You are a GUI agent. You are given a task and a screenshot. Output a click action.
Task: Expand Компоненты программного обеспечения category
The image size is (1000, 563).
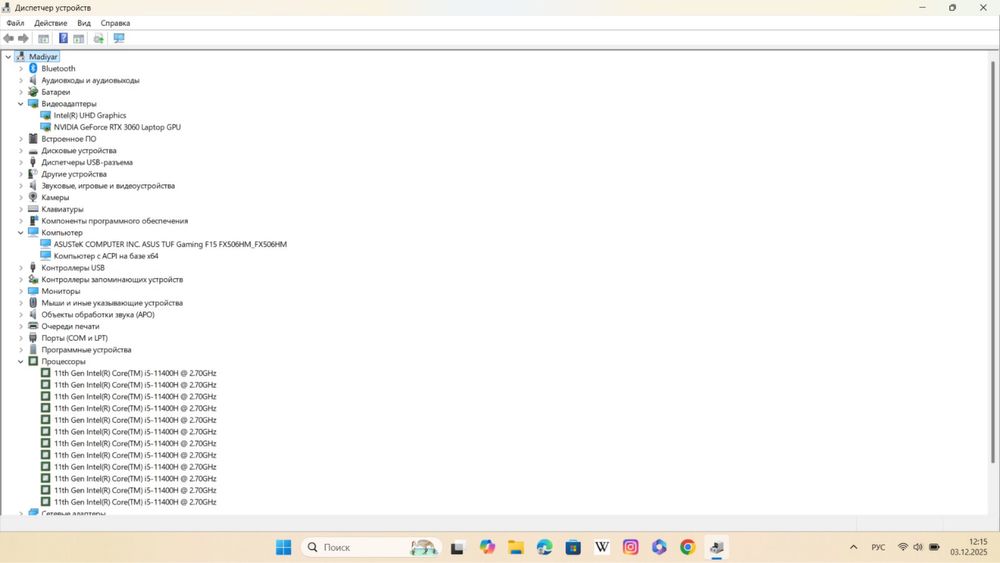click(x=20, y=221)
